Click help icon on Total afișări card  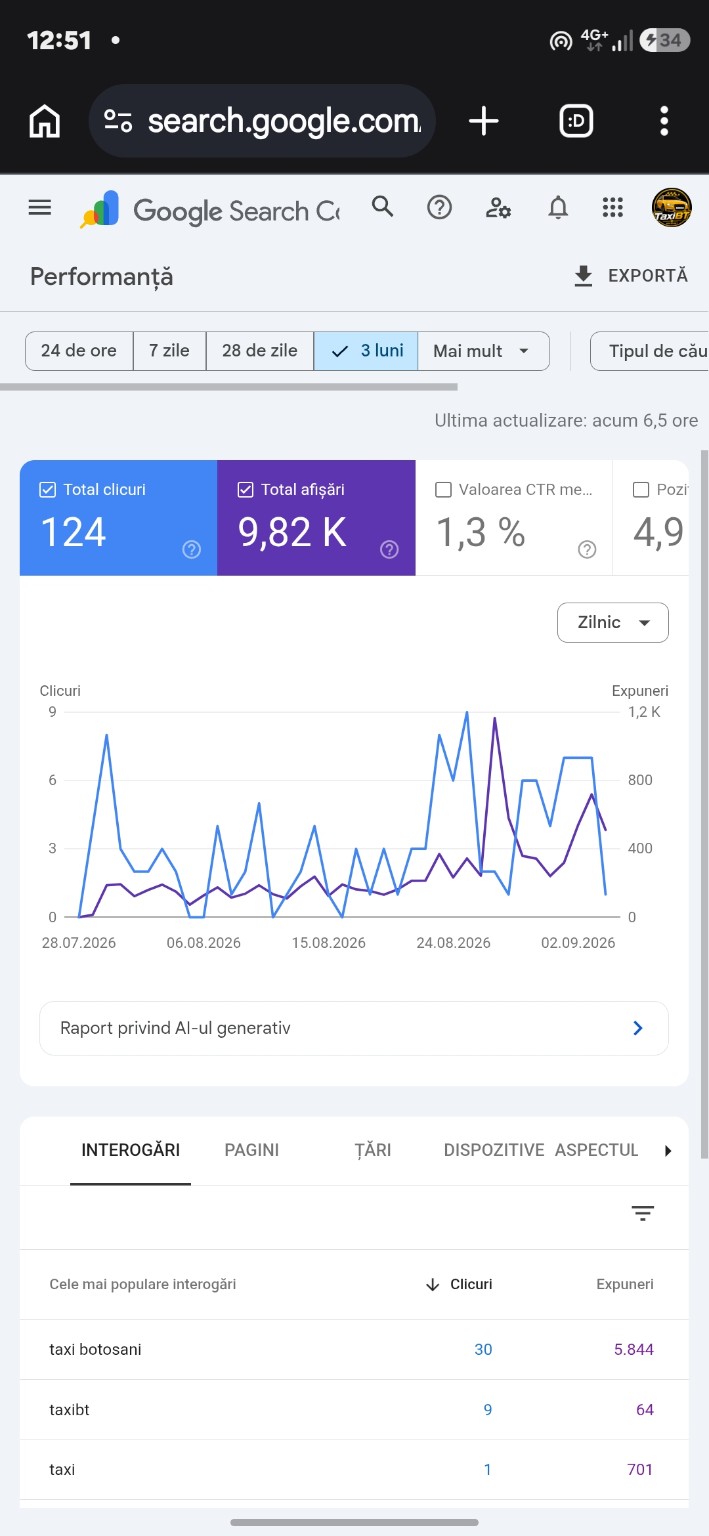pyautogui.click(x=390, y=549)
